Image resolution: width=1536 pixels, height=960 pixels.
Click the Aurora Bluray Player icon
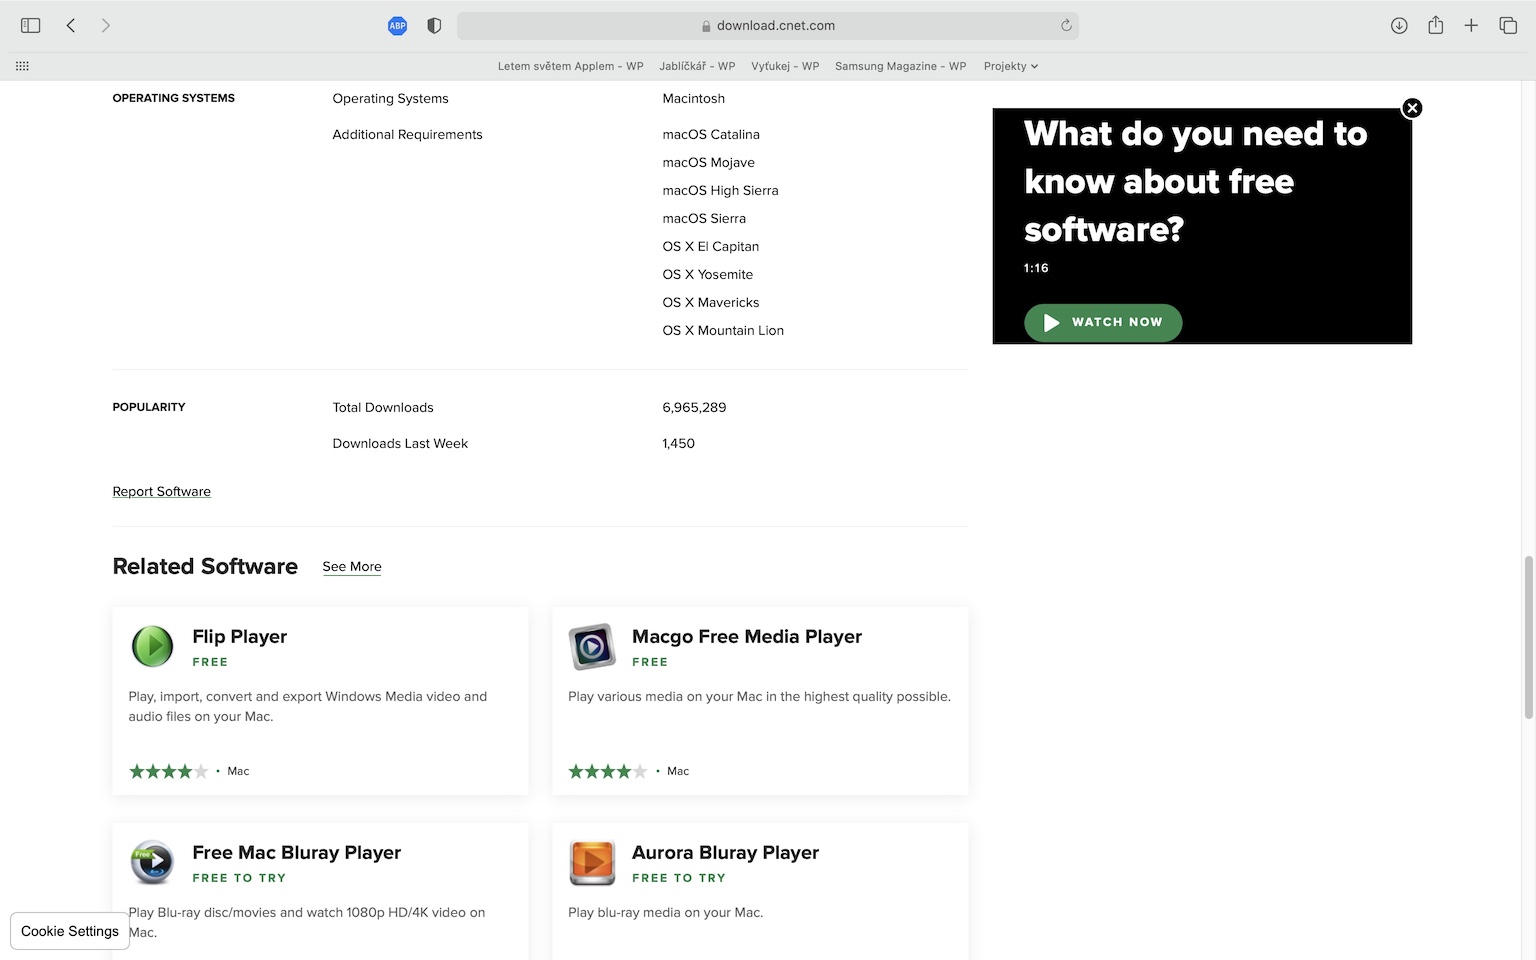click(592, 862)
